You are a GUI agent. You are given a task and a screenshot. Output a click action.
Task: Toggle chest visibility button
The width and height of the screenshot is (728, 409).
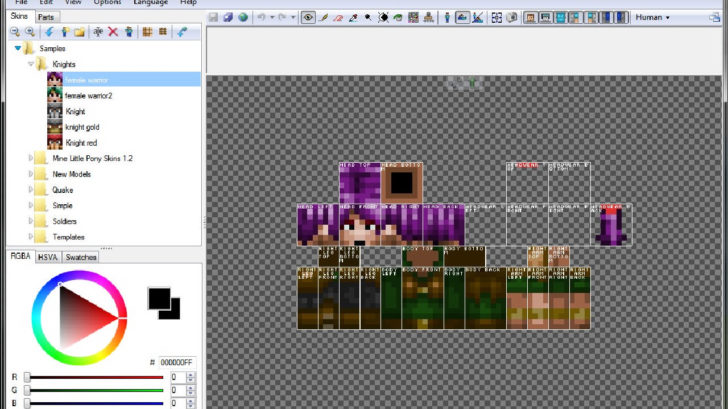(561, 18)
